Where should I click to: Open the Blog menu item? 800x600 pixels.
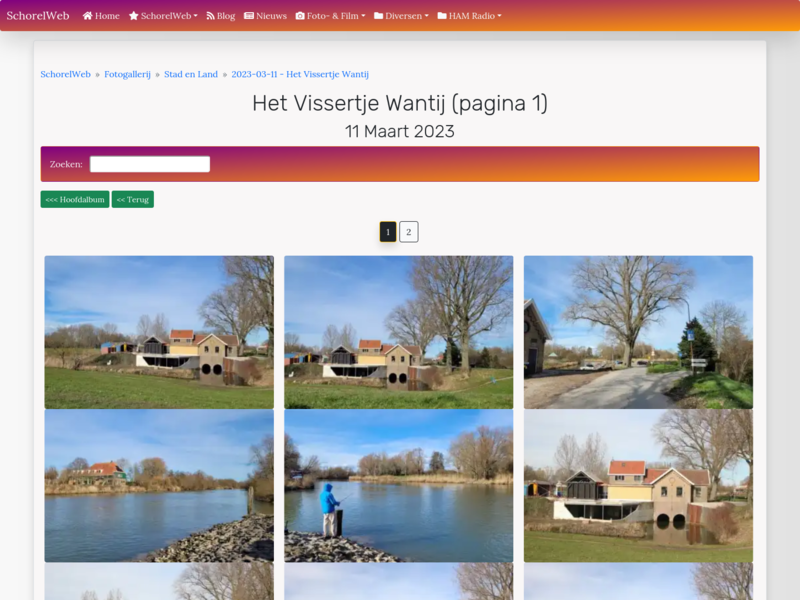pyautogui.click(x=220, y=16)
